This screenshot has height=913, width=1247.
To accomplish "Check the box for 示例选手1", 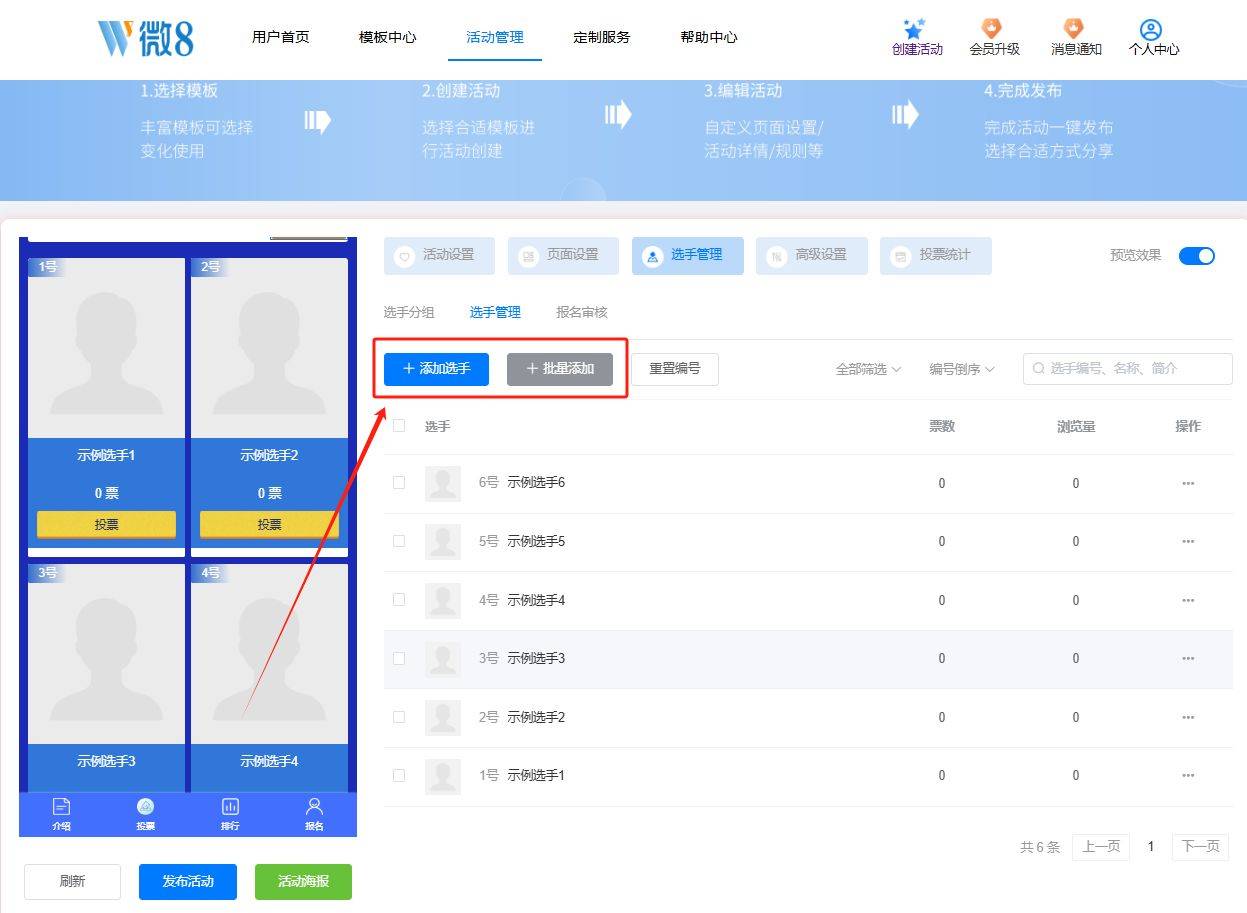I will coord(399,775).
